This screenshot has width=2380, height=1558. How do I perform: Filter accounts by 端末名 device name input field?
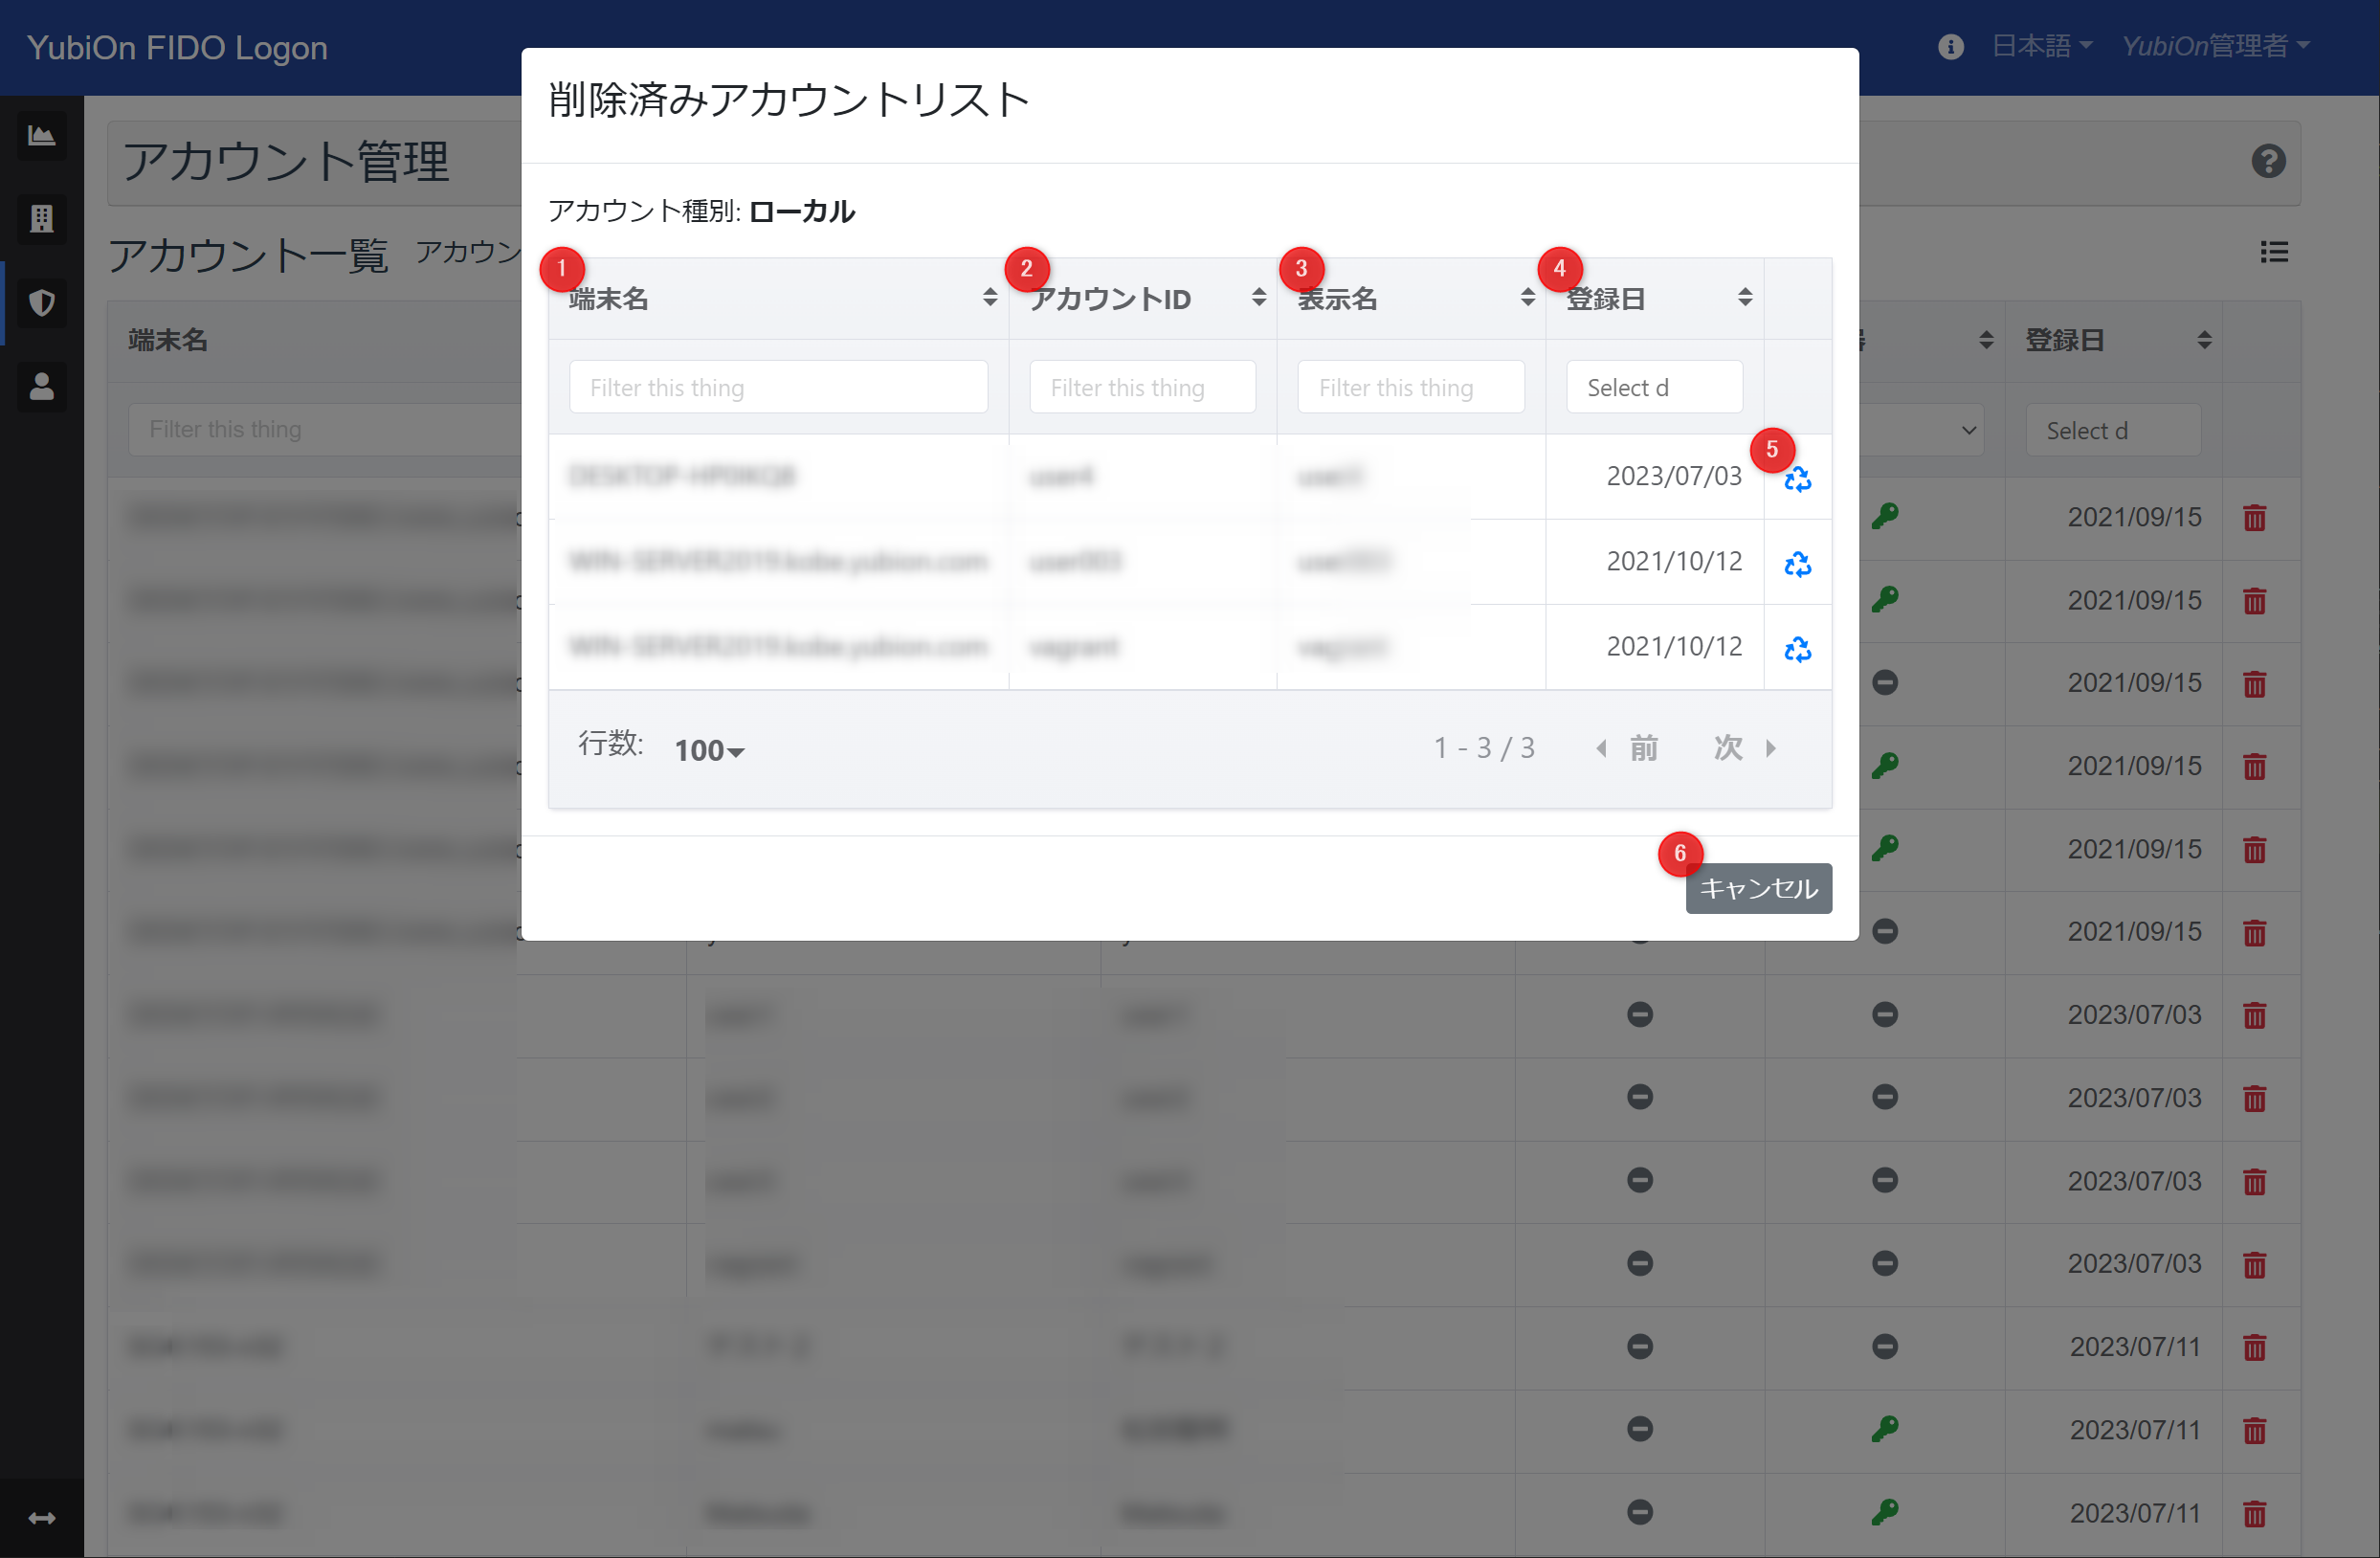(779, 386)
